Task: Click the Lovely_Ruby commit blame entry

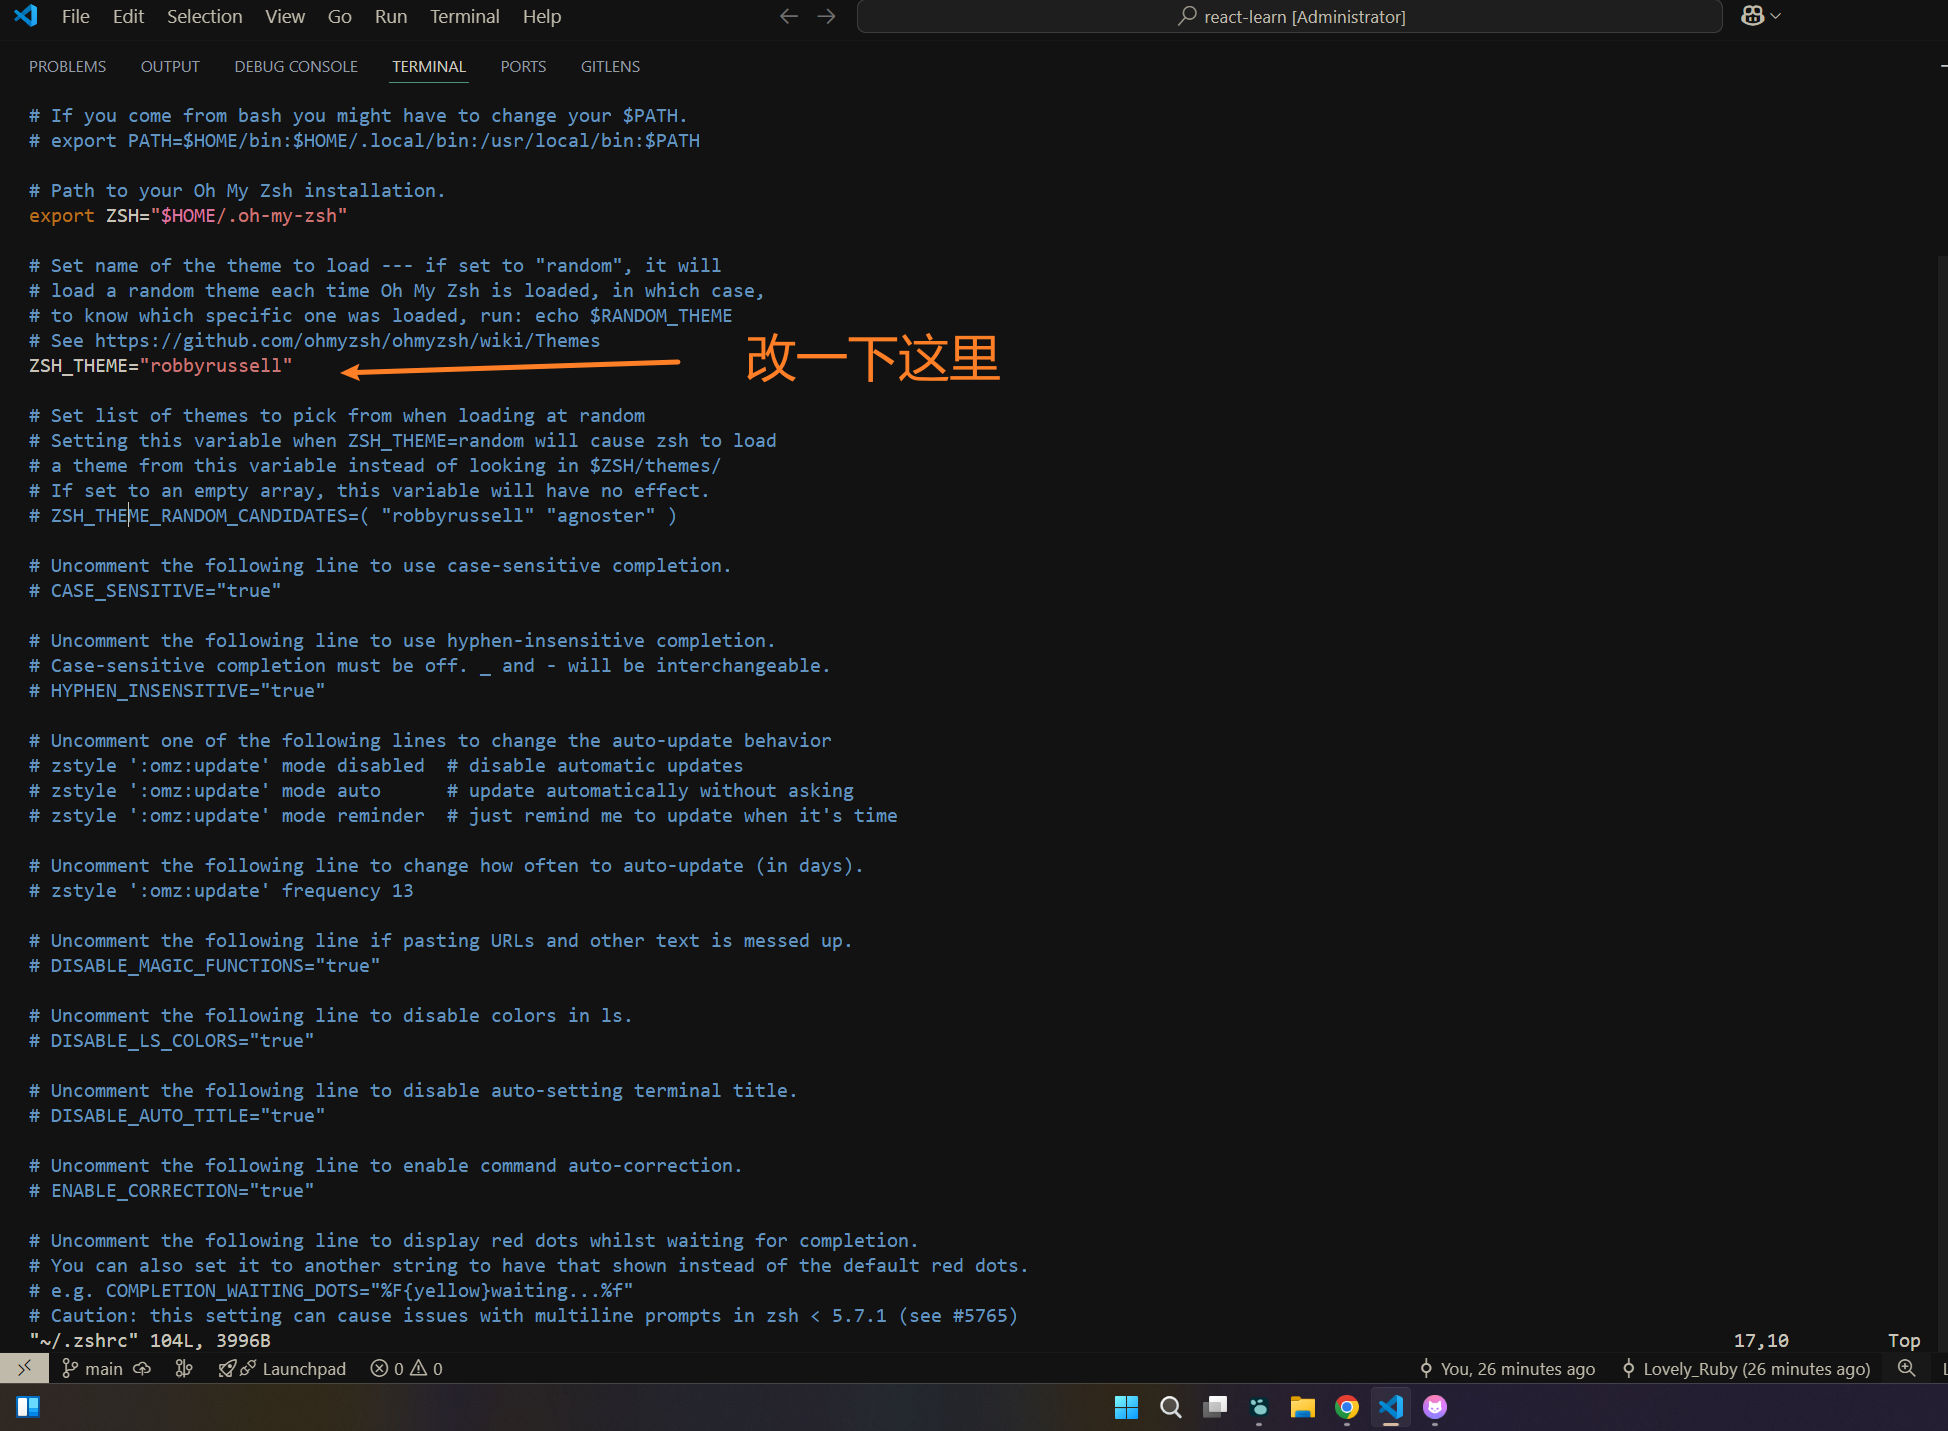Action: (1746, 1368)
